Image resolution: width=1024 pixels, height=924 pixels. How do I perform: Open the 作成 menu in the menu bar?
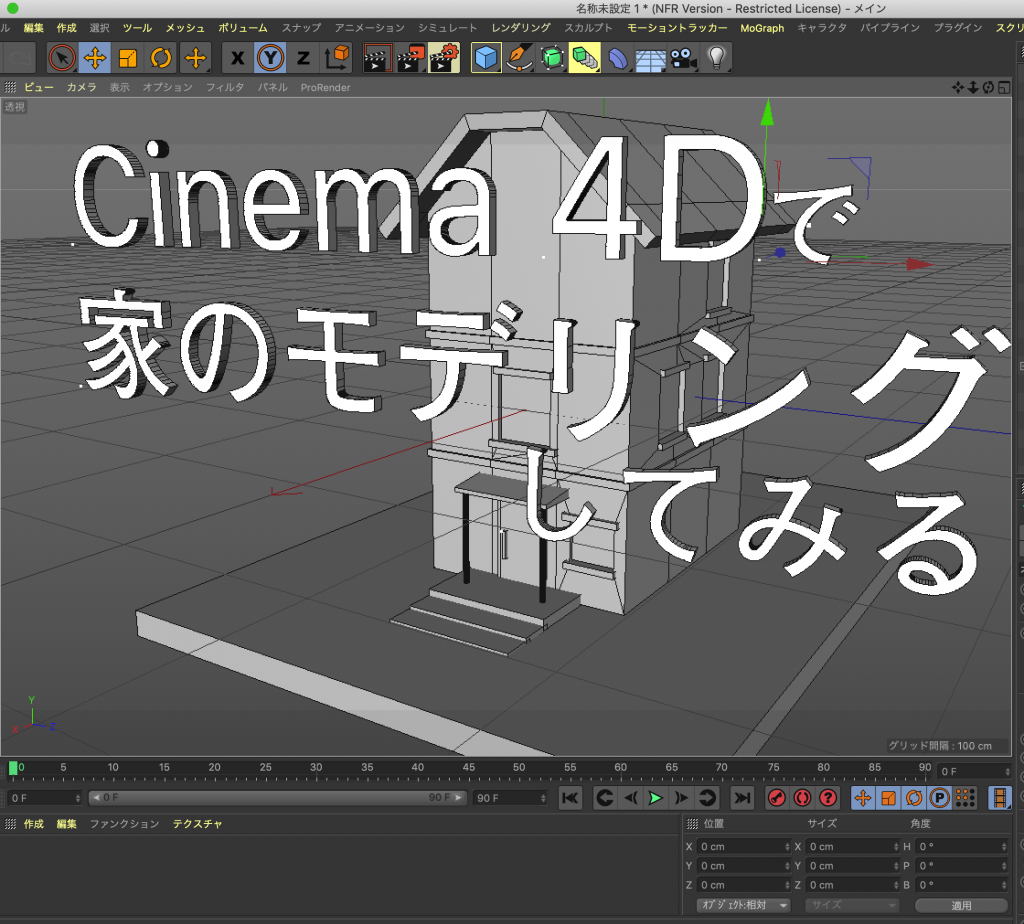point(67,28)
